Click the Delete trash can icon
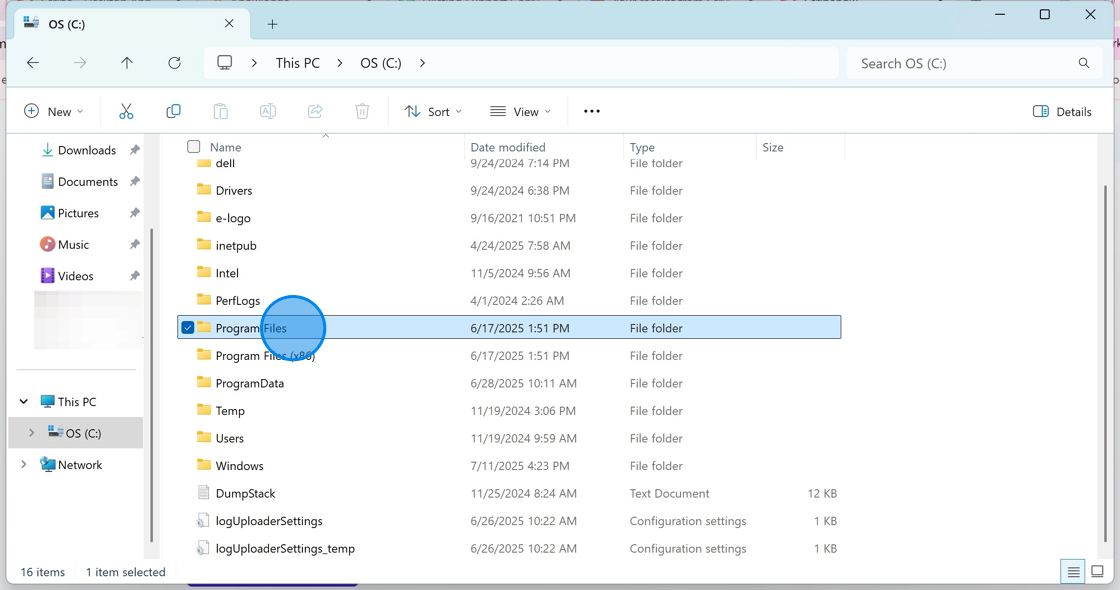 pyautogui.click(x=362, y=111)
